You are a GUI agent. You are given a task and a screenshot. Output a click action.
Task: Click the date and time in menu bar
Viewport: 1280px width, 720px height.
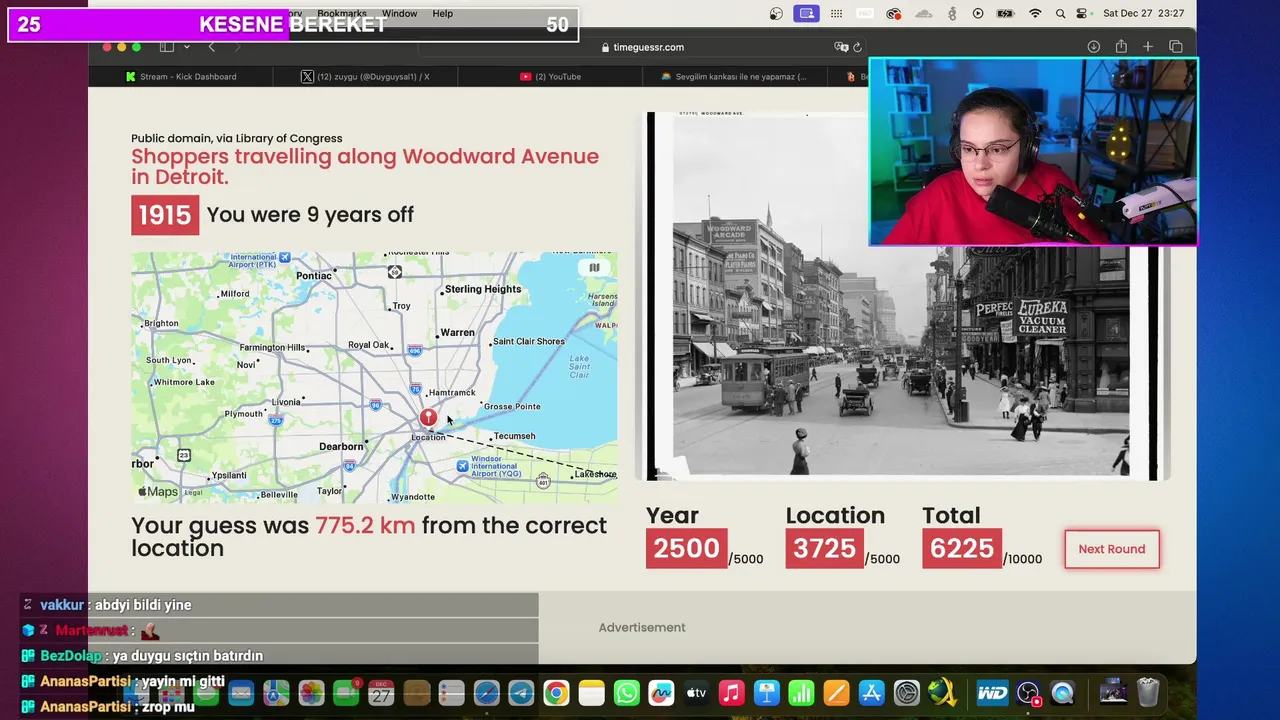(x=1143, y=14)
